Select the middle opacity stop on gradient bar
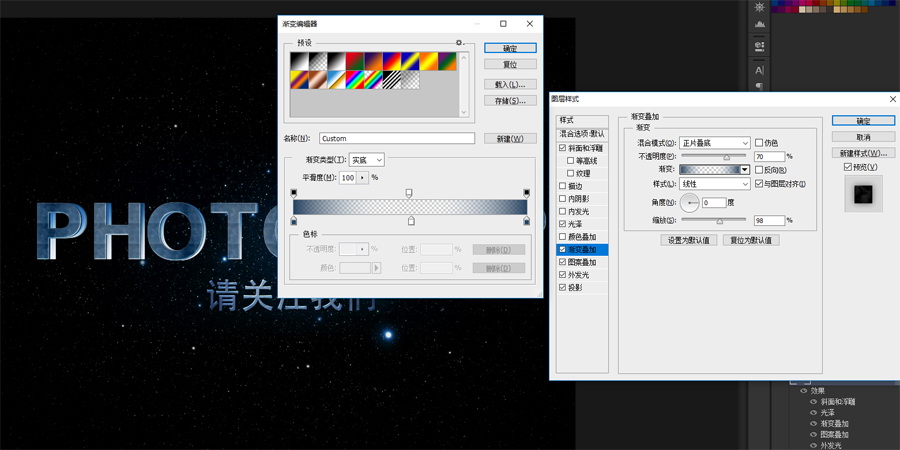Screen dimensions: 900x450 tap(409, 193)
